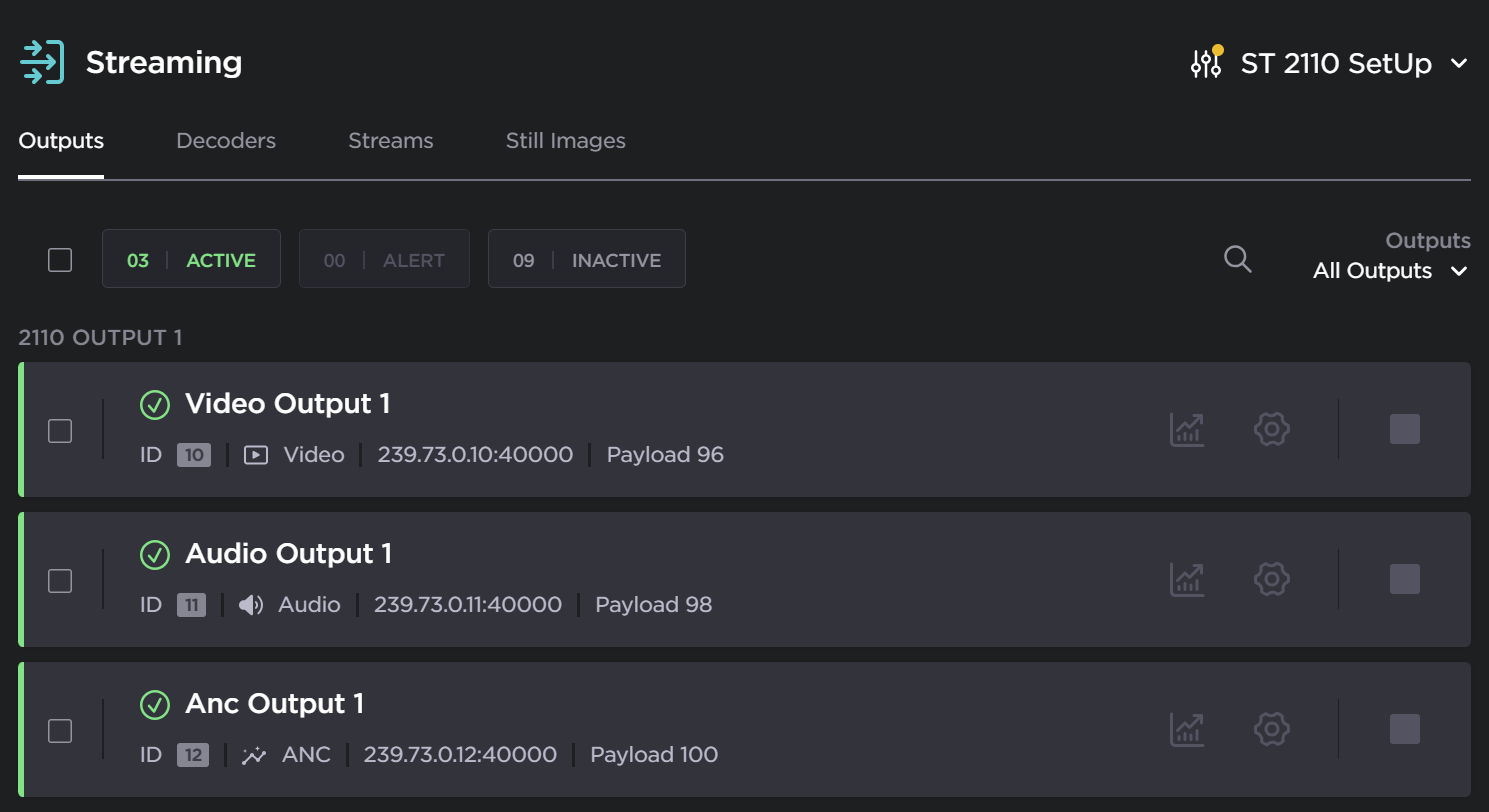The width and height of the screenshot is (1489, 812).
Task: Stop Video Output 1 stream
Action: 1404,429
